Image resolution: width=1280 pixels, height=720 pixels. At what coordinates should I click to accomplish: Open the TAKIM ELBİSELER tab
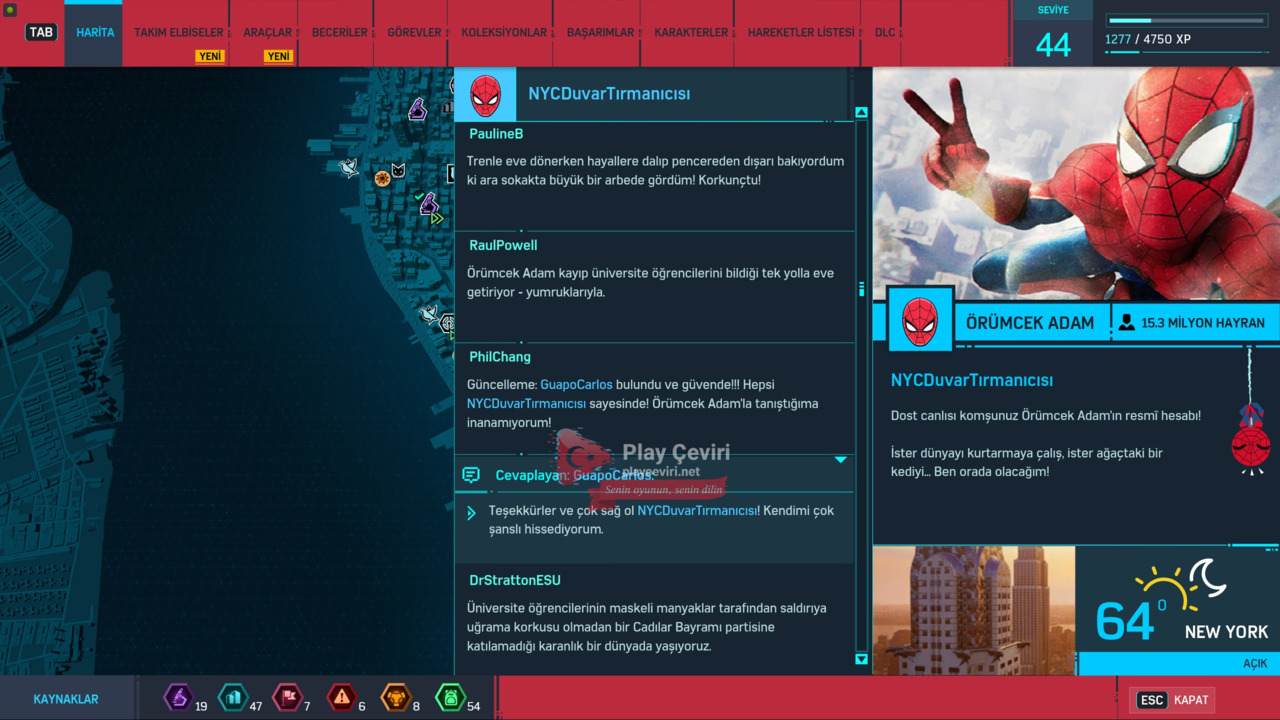[x=179, y=33]
